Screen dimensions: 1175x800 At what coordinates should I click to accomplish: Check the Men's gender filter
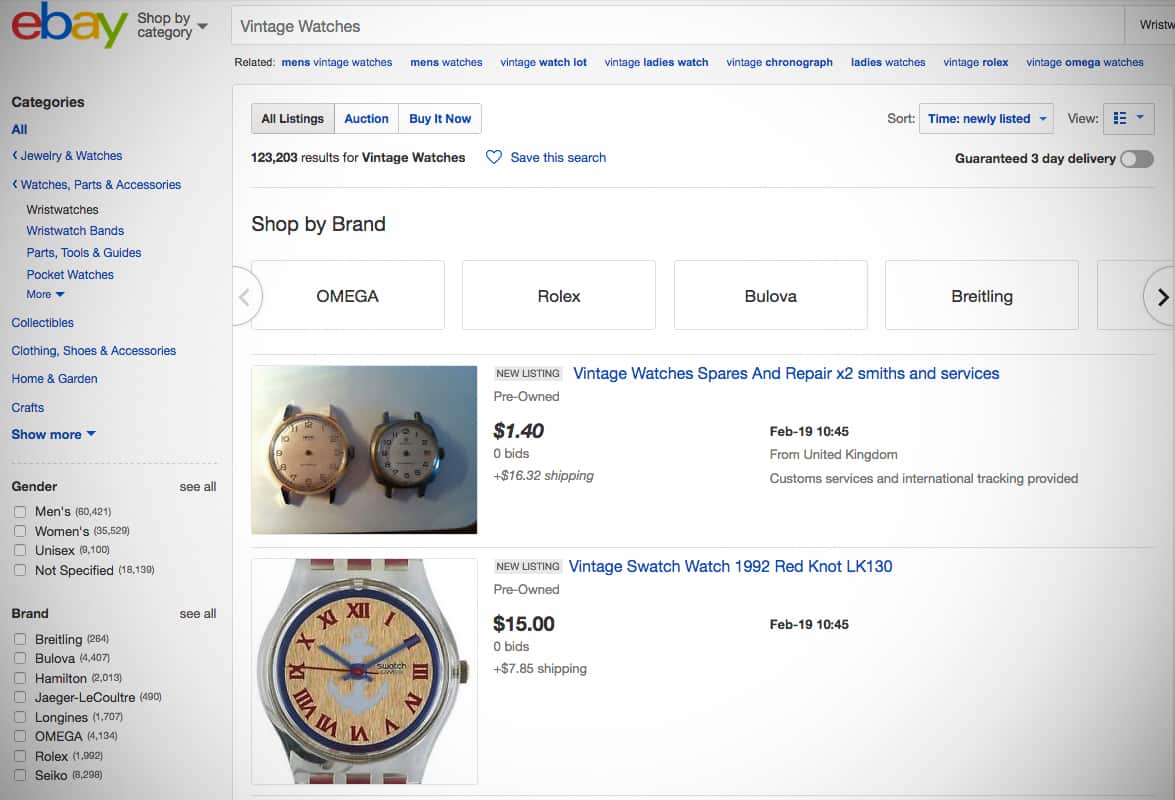click(x=18, y=511)
